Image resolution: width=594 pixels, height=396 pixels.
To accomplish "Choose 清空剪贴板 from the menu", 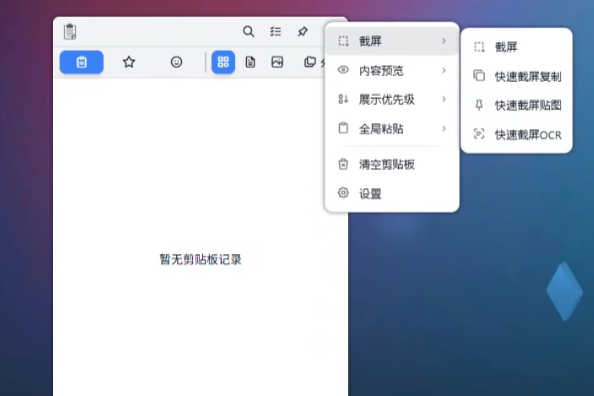I will click(392, 164).
